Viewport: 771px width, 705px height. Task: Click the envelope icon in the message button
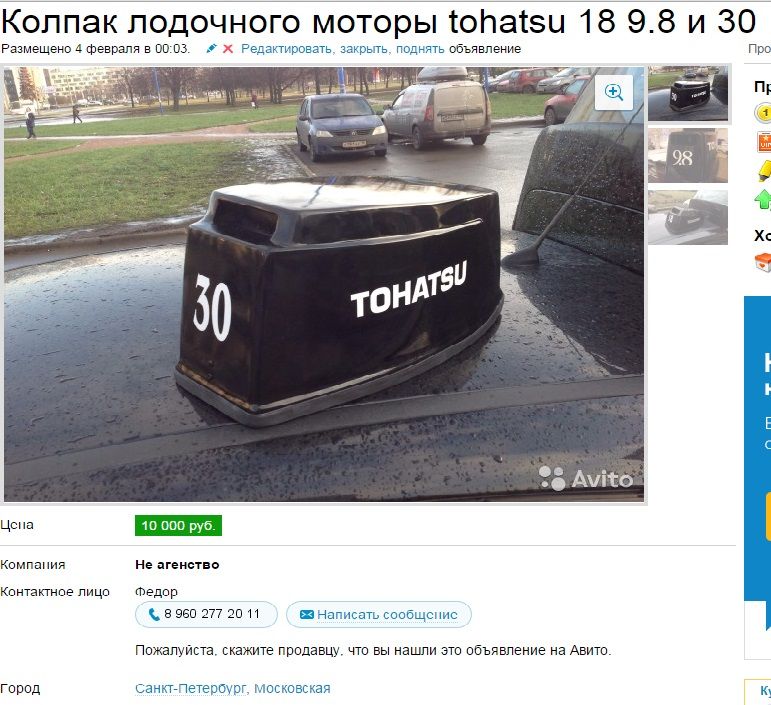tap(307, 615)
